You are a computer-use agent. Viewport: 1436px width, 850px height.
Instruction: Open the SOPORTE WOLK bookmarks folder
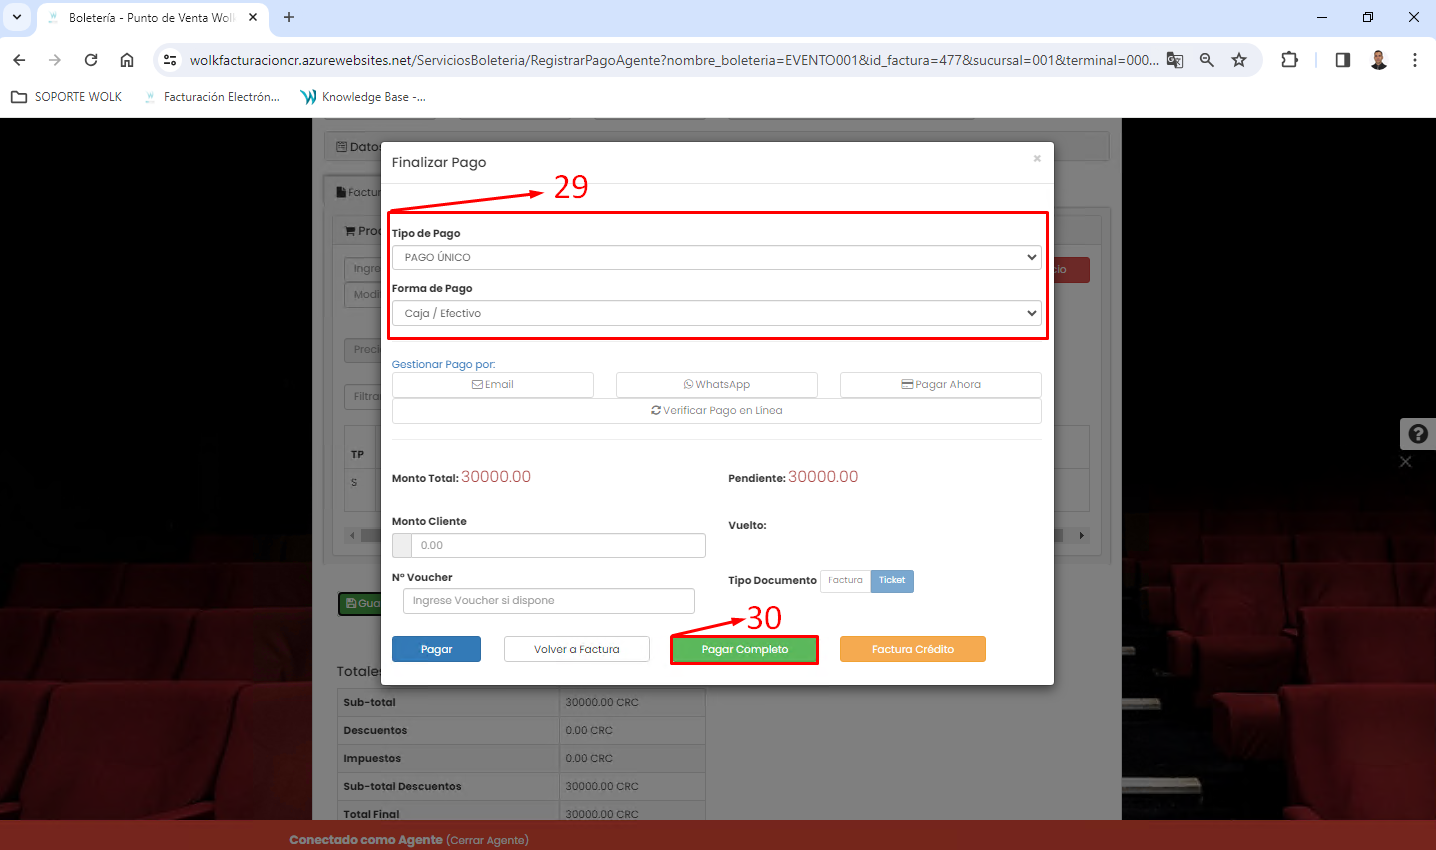(x=66, y=97)
